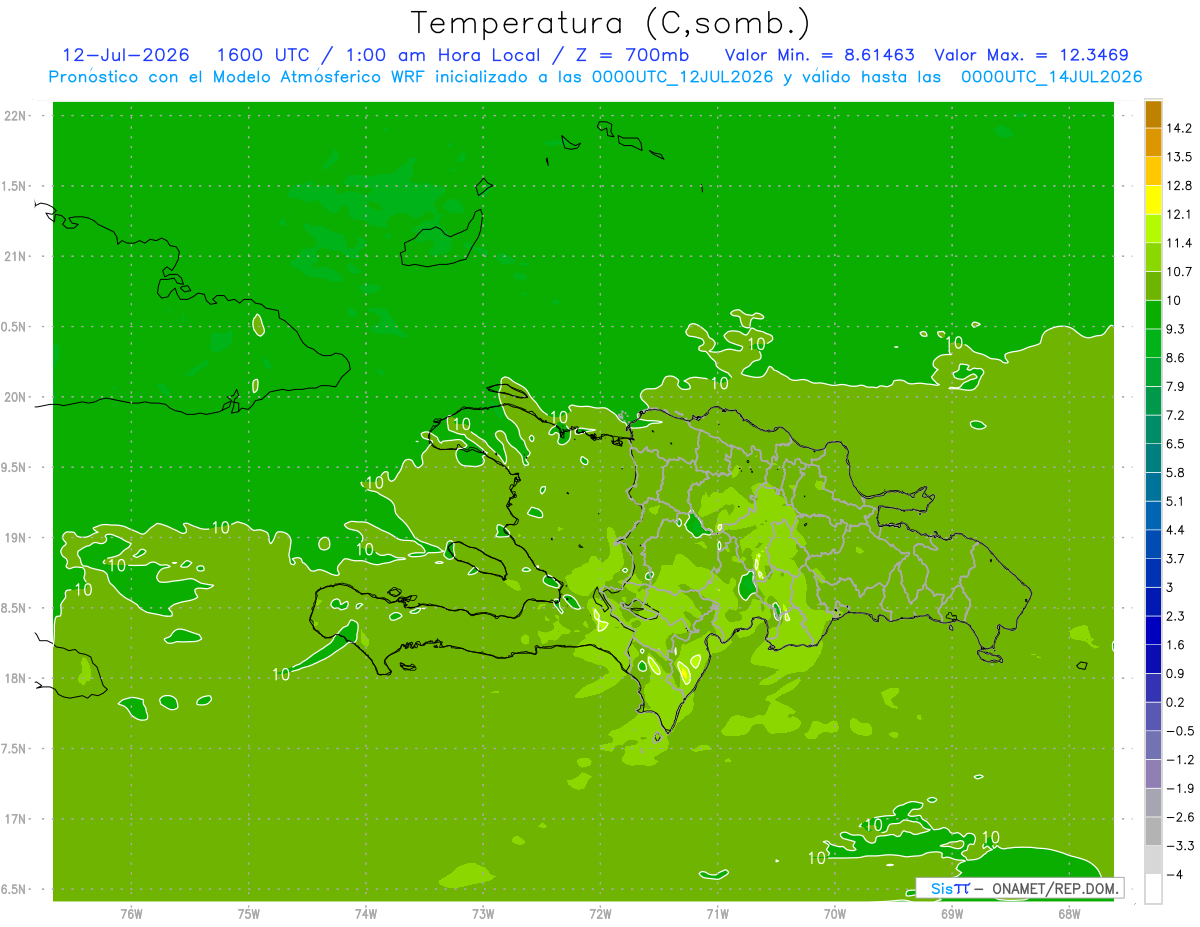Click the '21N' latitude label
The image size is (1200, 927).
click(17, 256)
